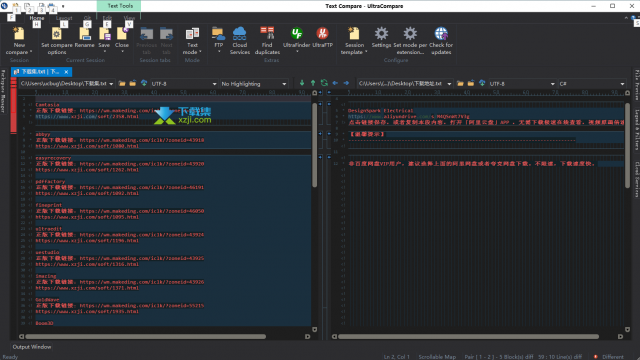
Task: Open Set mode per extension
Action: pyautogui.click(x=410, y=40)
